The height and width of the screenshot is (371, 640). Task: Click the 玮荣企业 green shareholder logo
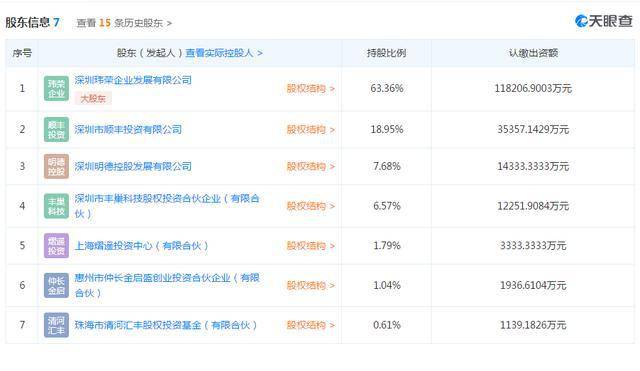(x=56, y=89)
